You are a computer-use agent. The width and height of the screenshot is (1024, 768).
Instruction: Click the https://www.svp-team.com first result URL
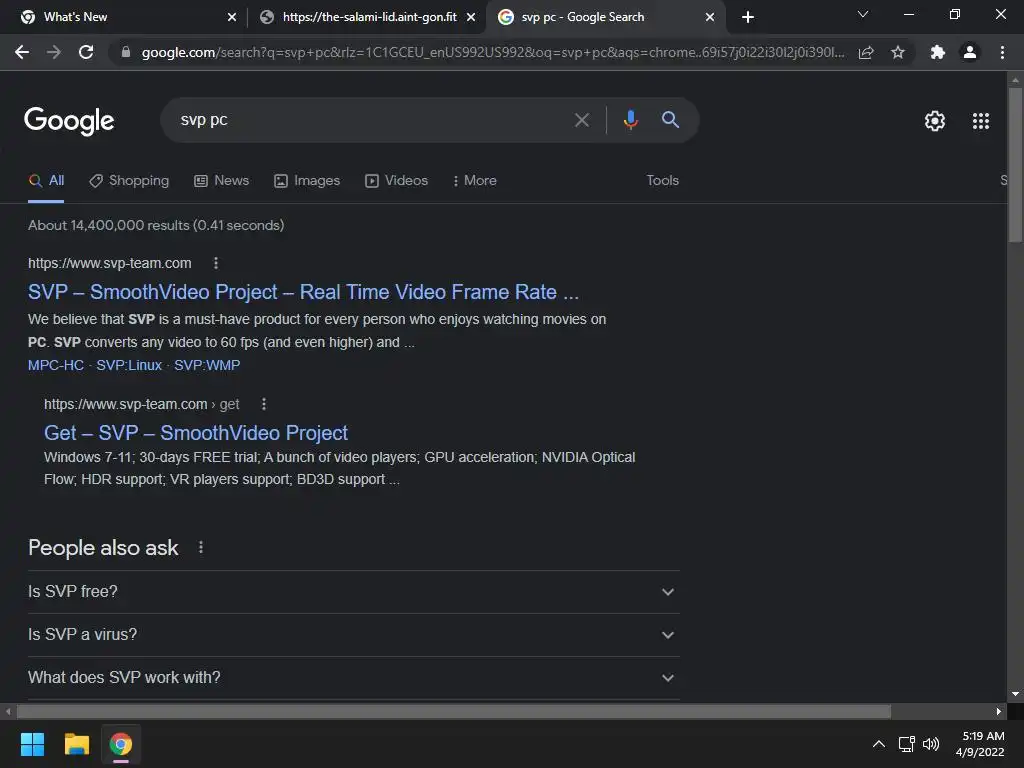110,263
